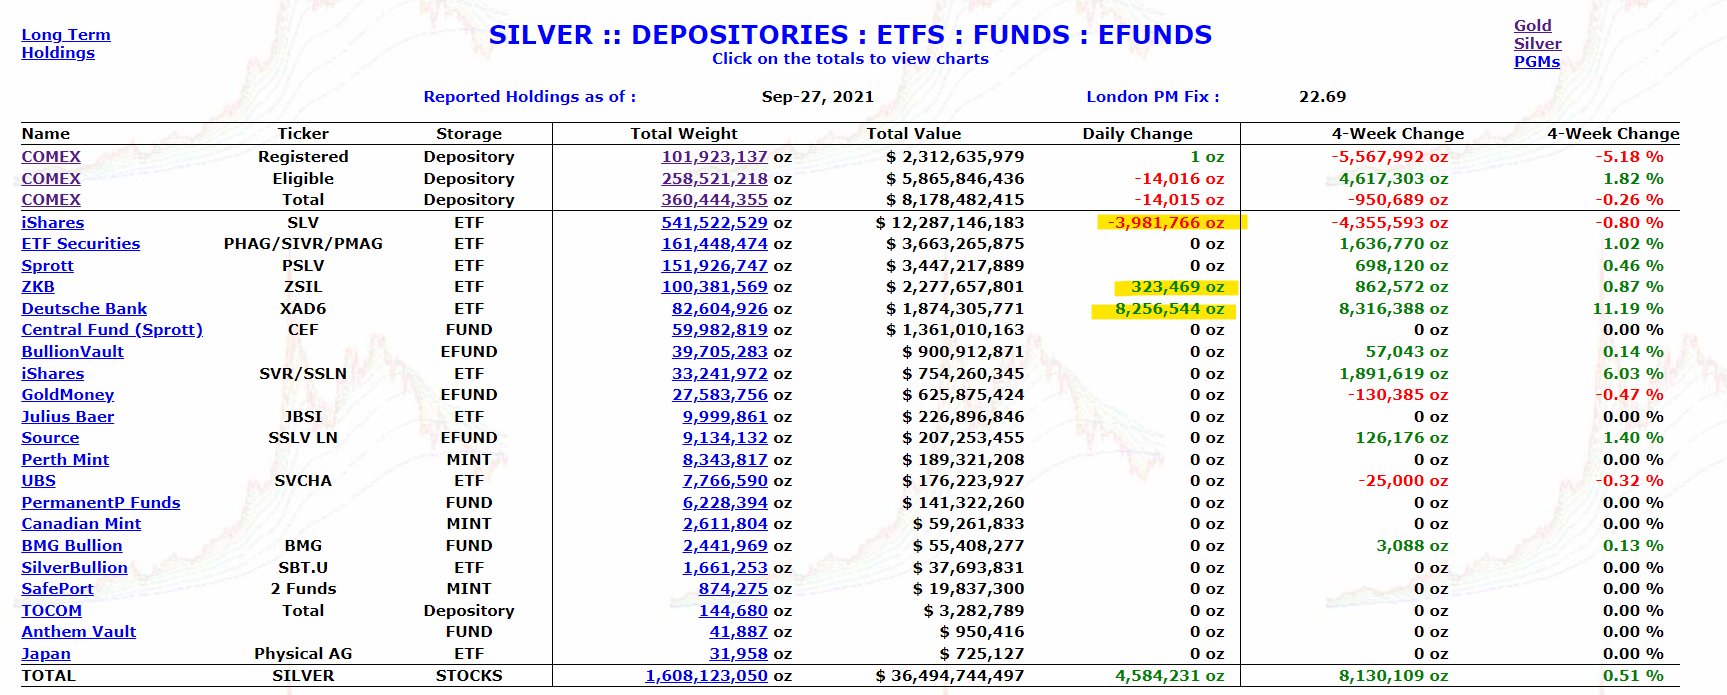
Task: Open BMG Bullion name link
Action: point(72,546)
